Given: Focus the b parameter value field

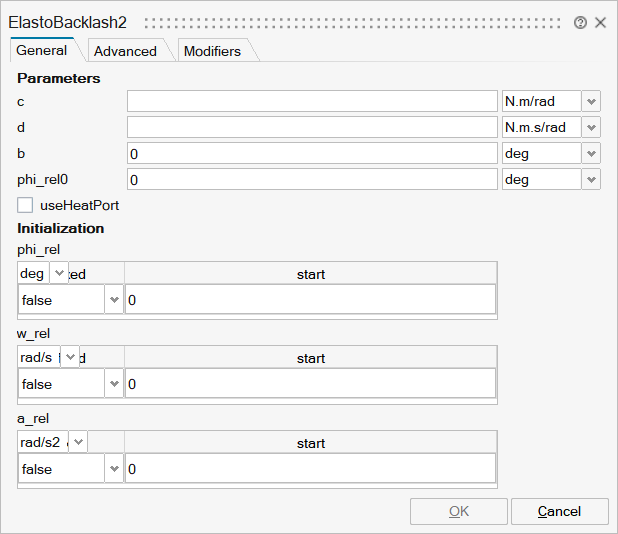Looking at the screenshot, I should pos(312,153).
